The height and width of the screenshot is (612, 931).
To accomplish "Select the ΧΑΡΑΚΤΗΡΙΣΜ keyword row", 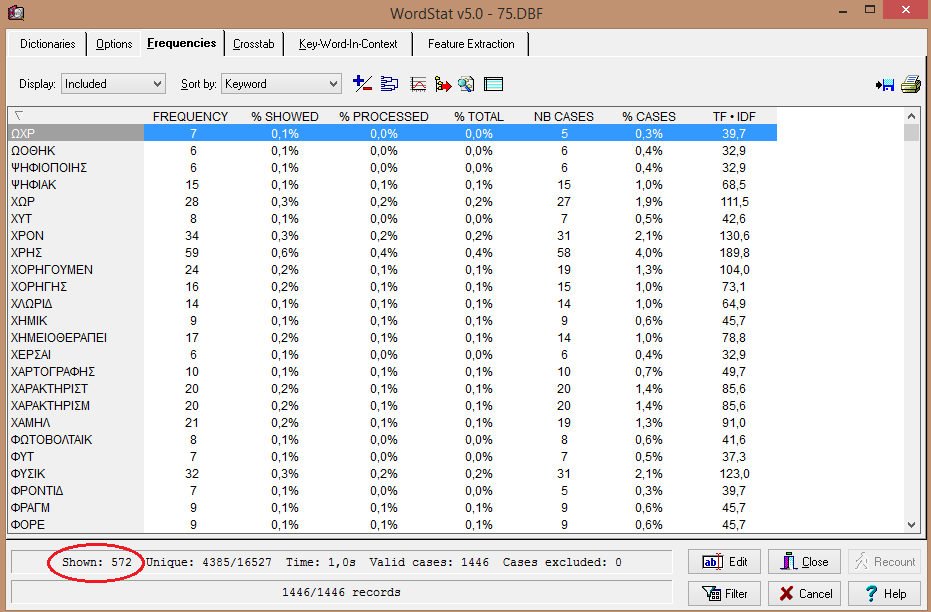I will click(x=392, y=405).
